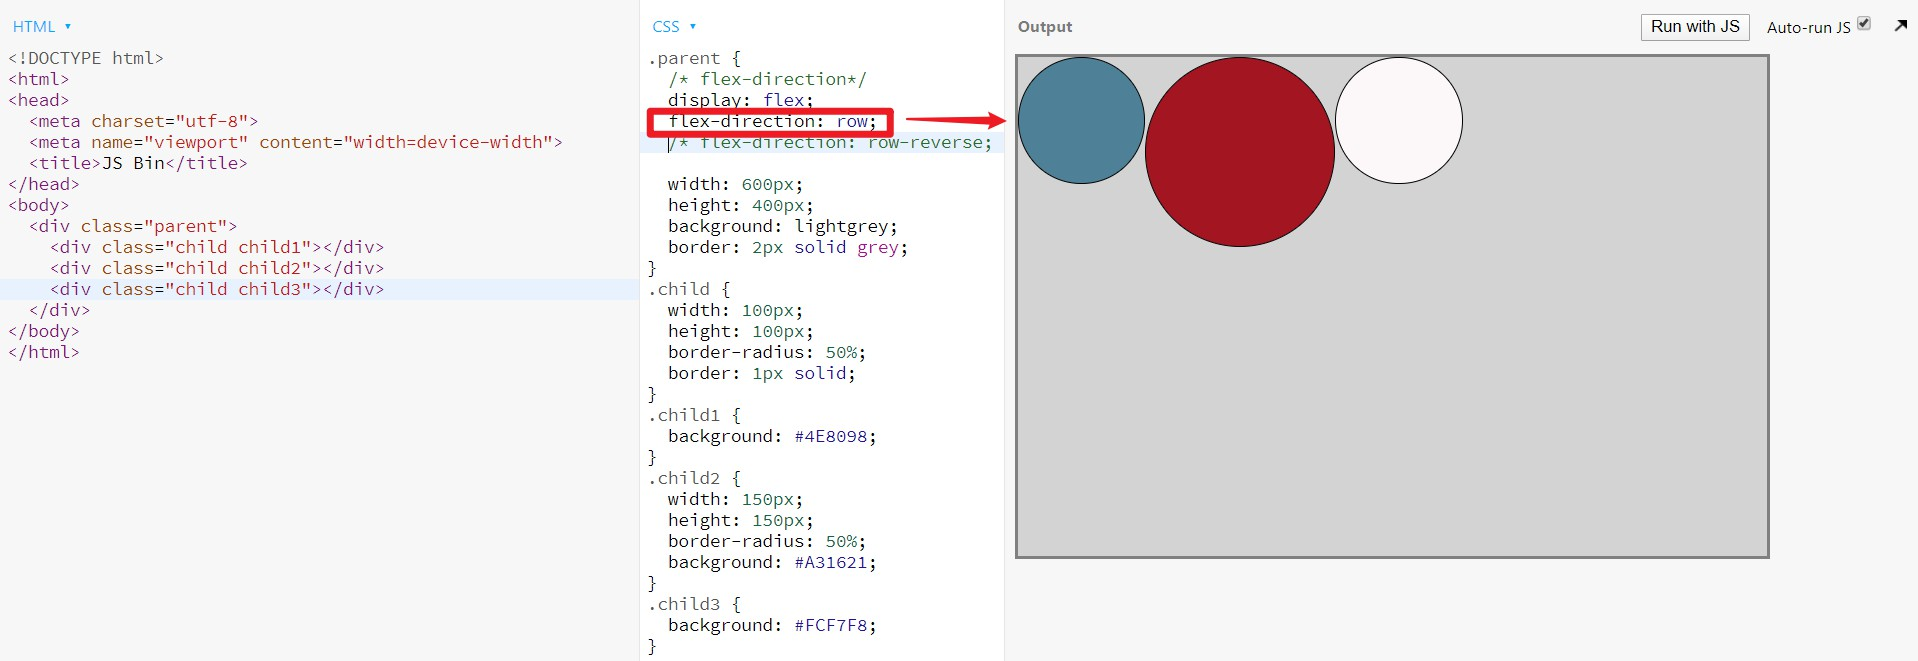
Task: Open the CSS panel dropdown
Action: [674, 27]
